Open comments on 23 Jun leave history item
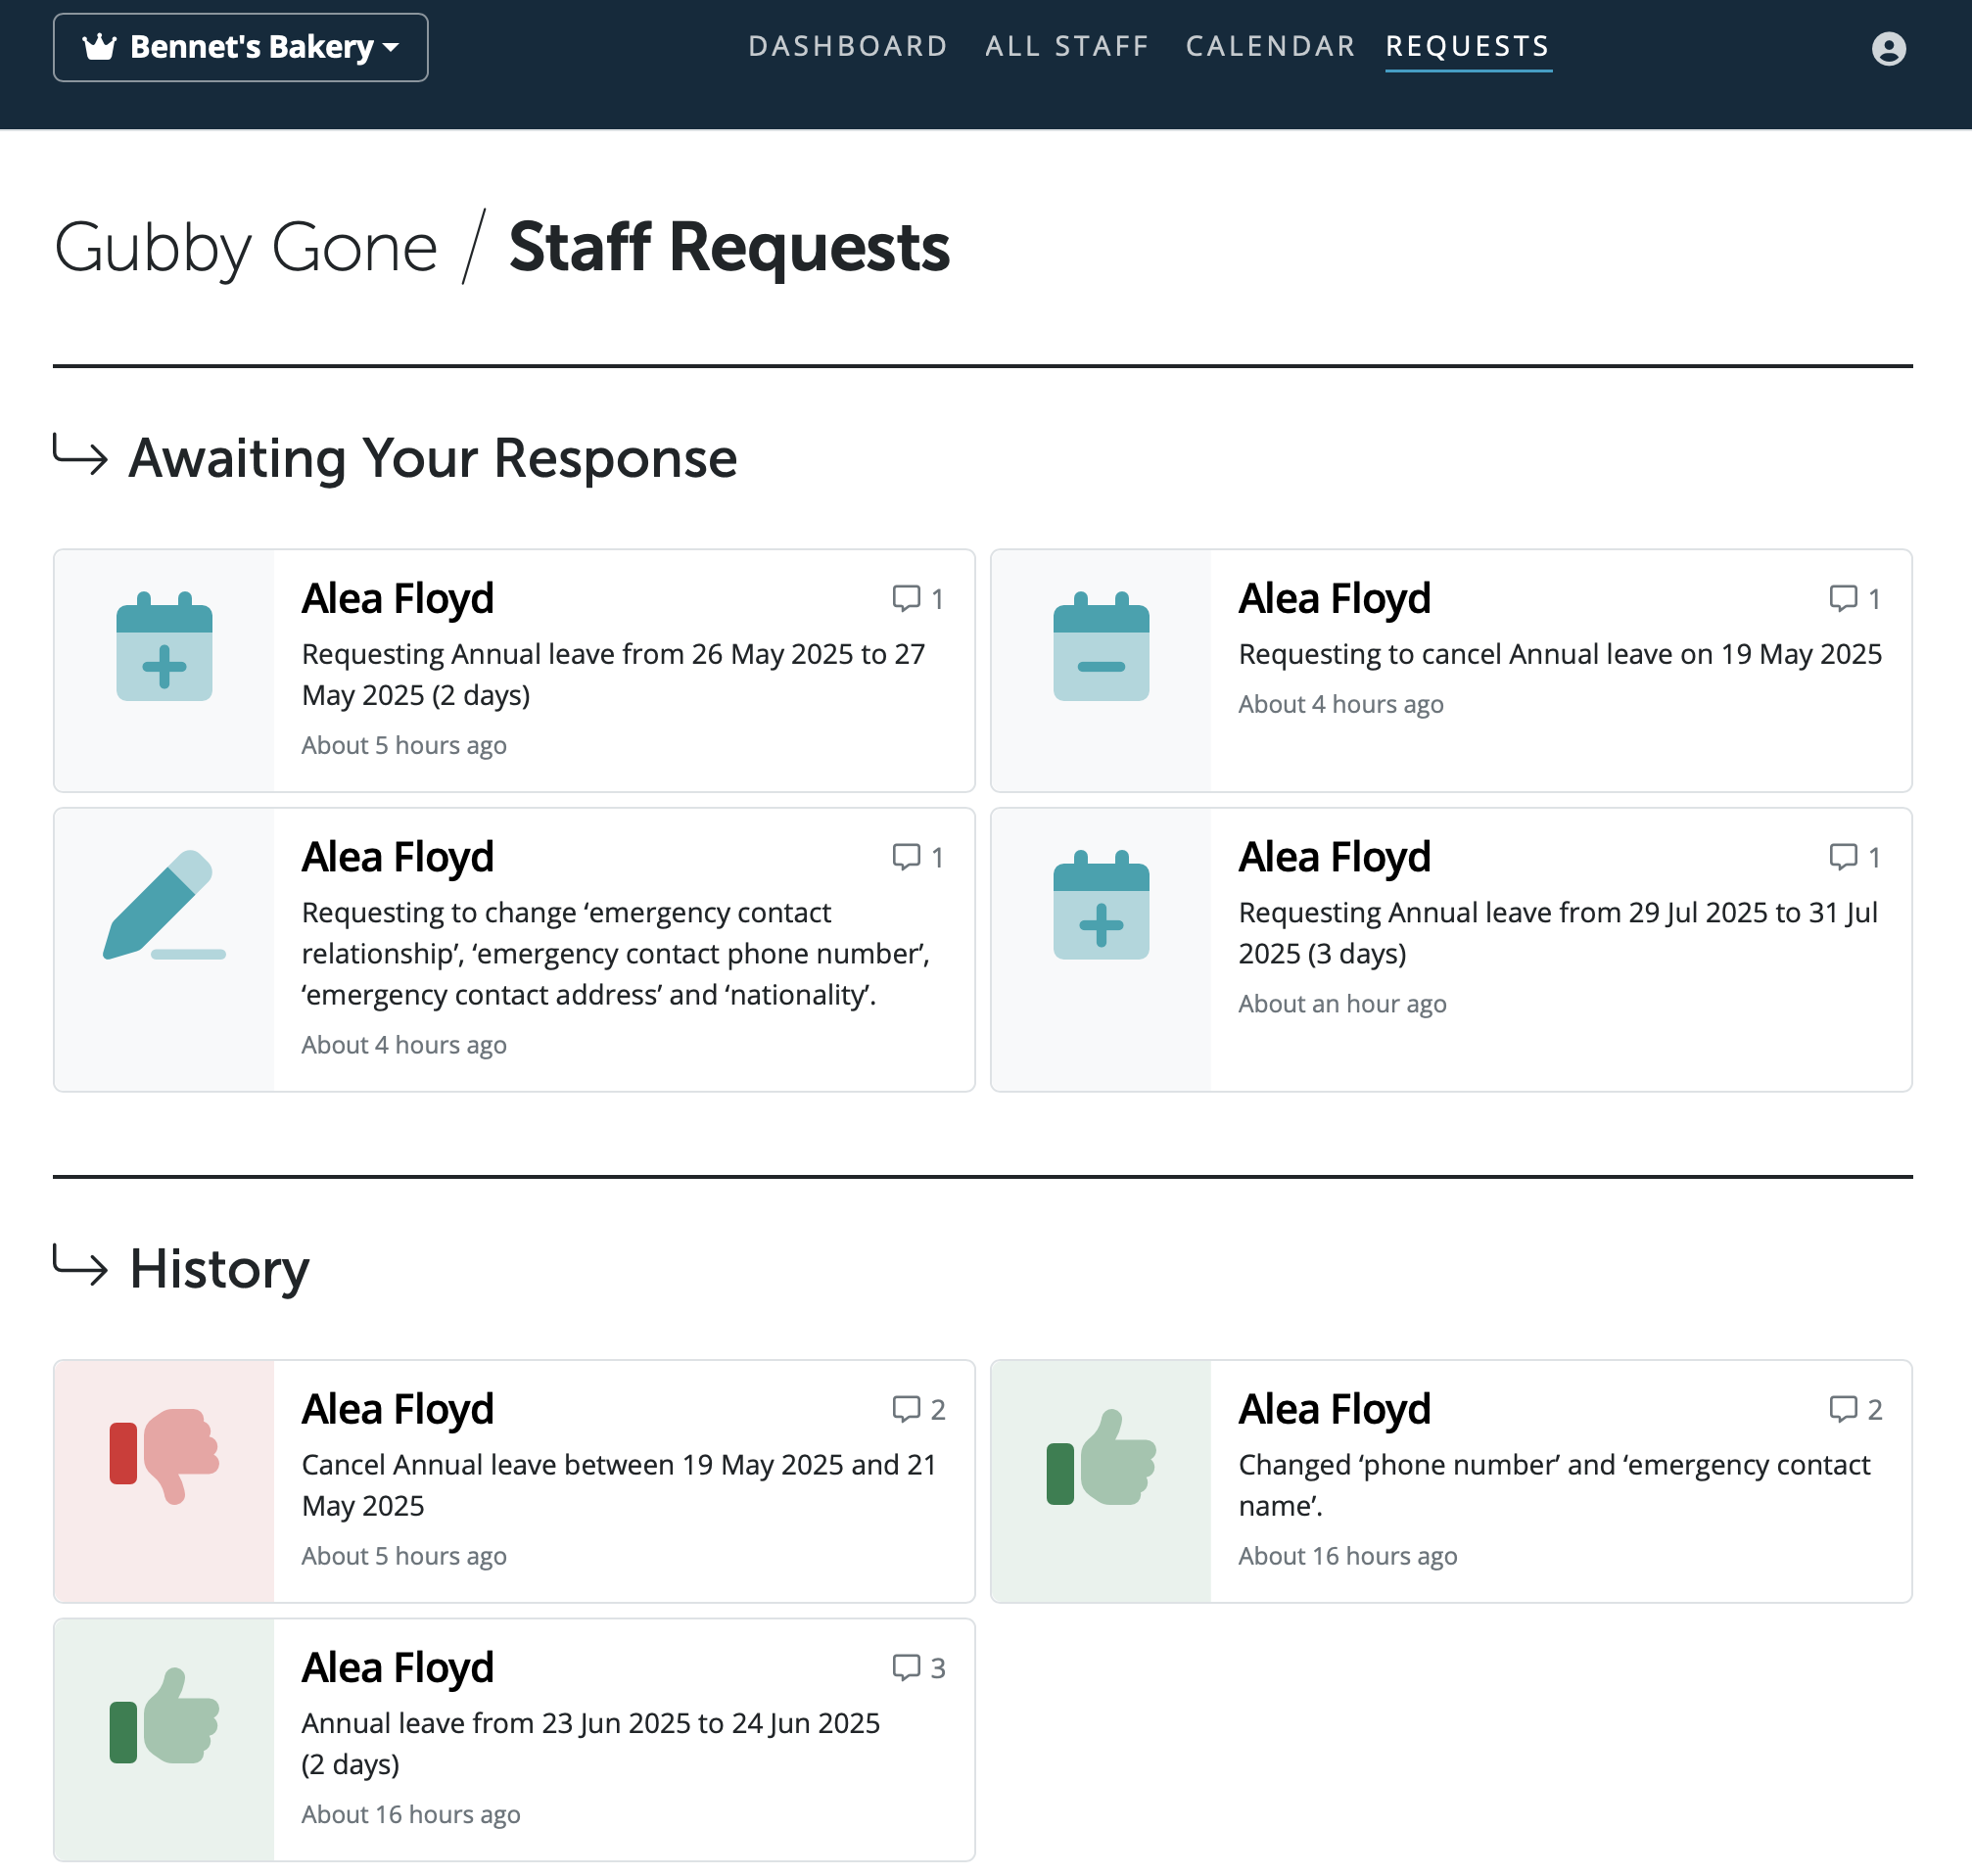Viewport: 1972px width, 1876px height. tap(918, 1668)
